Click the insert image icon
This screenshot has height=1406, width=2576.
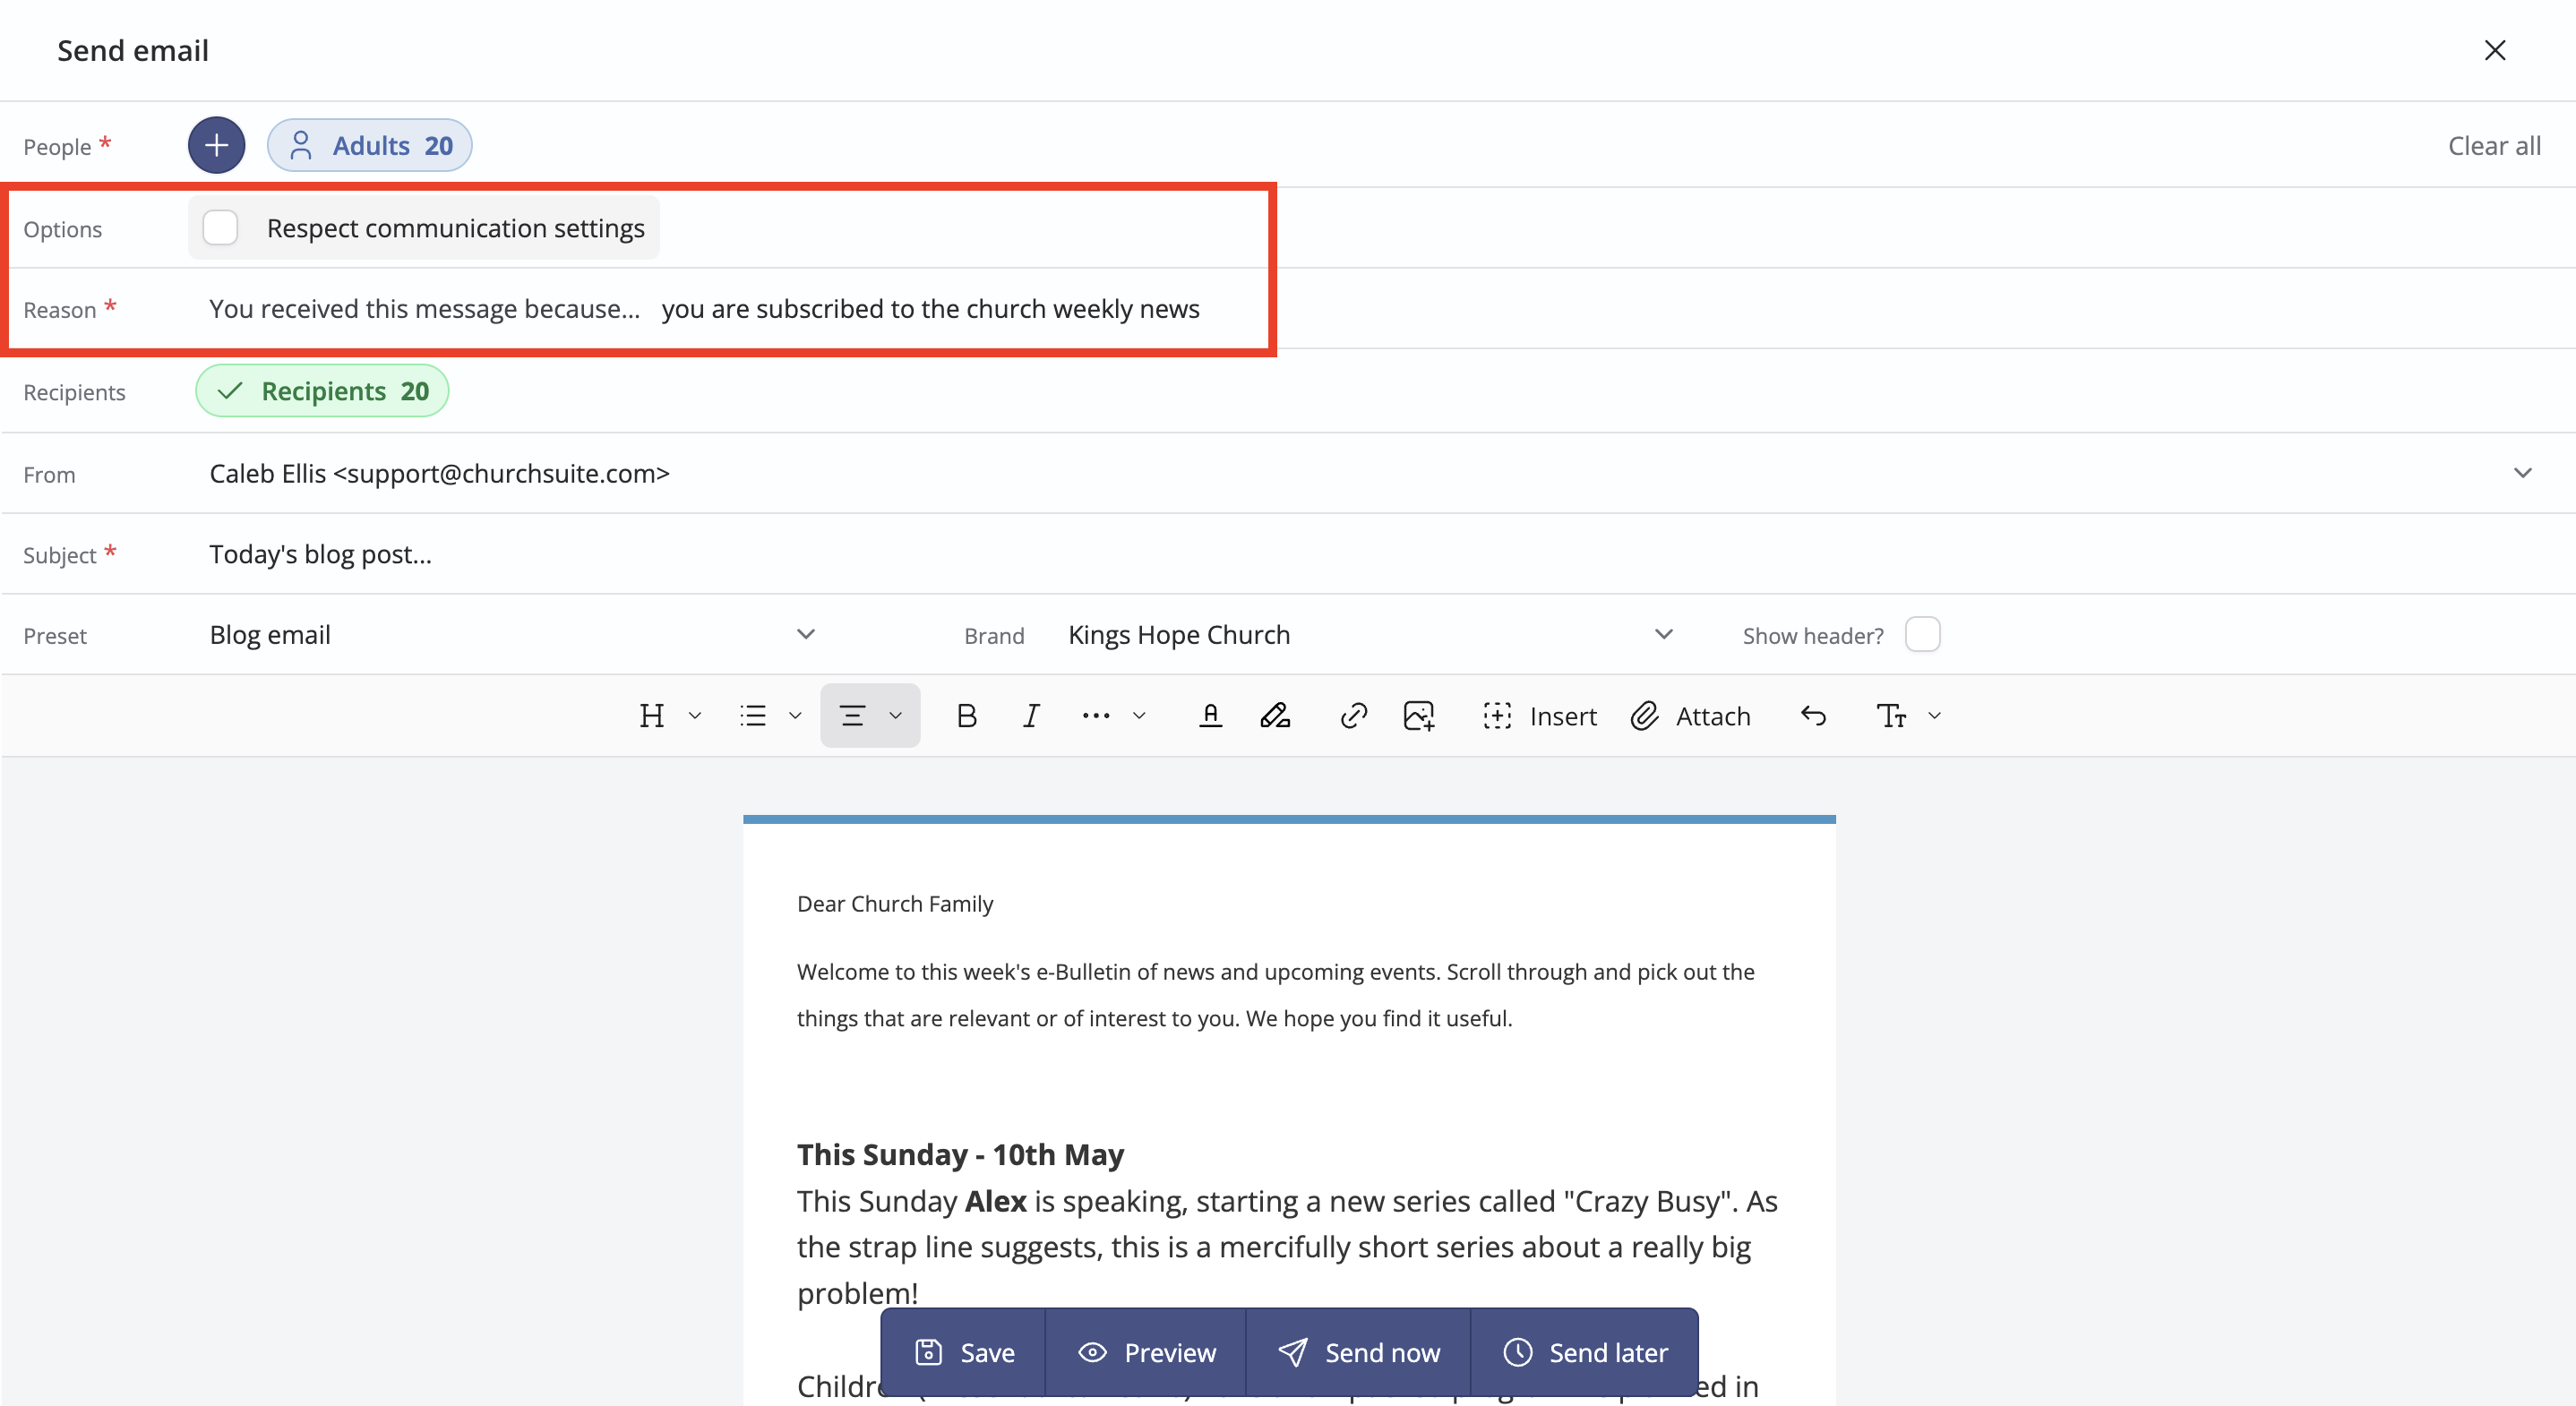1419,716
